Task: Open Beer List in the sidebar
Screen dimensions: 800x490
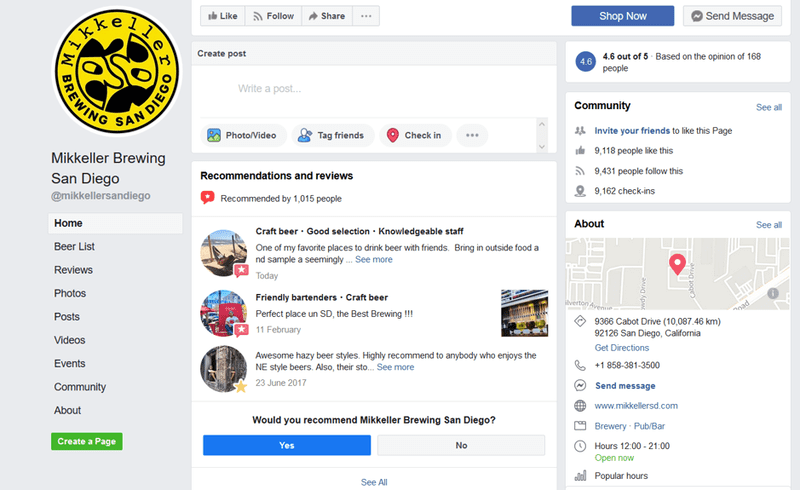Action: pos(74,247)
